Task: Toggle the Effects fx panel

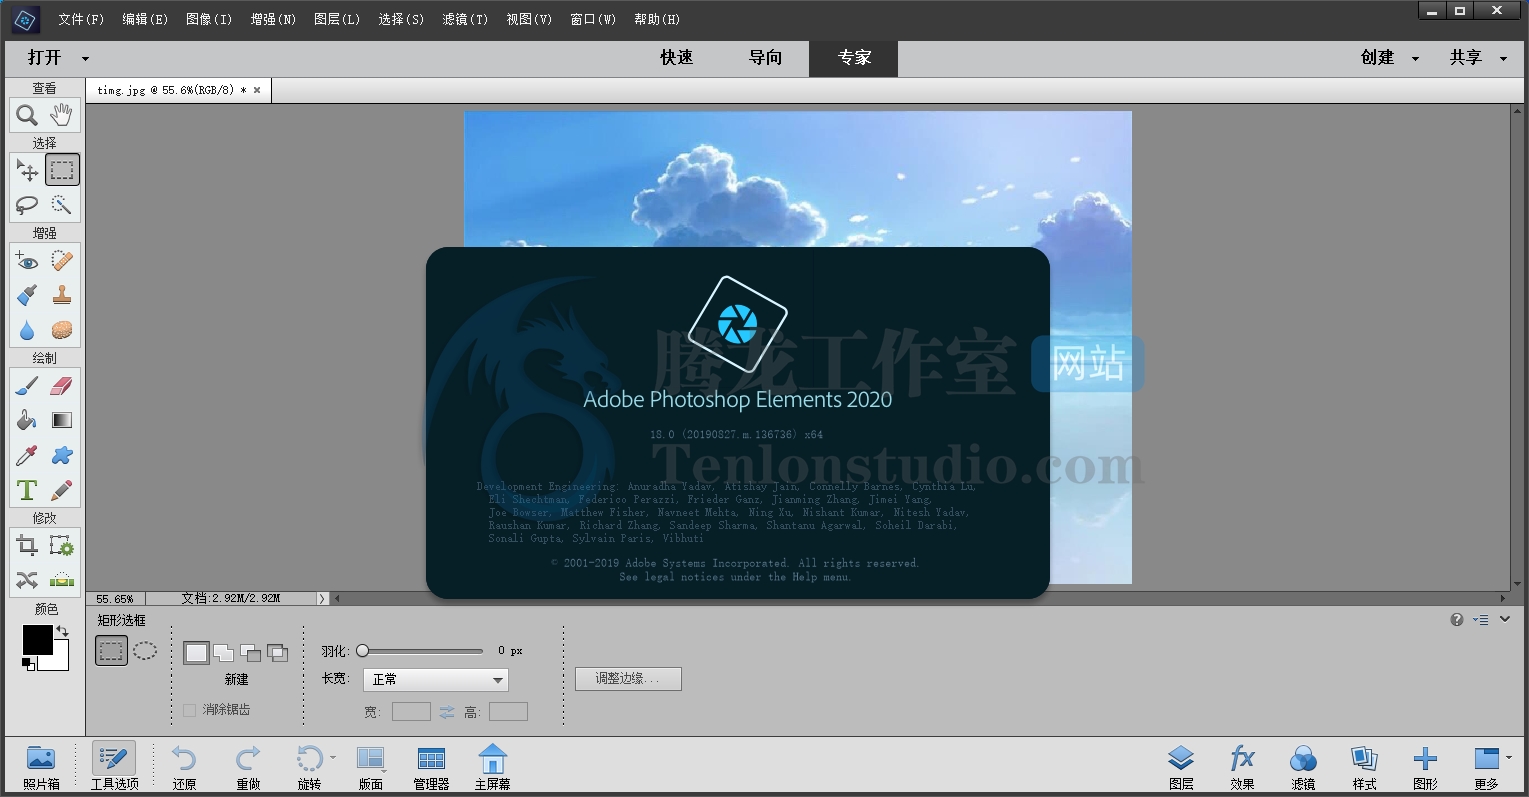Action: pyautogui.click(x=1242, y=767)
